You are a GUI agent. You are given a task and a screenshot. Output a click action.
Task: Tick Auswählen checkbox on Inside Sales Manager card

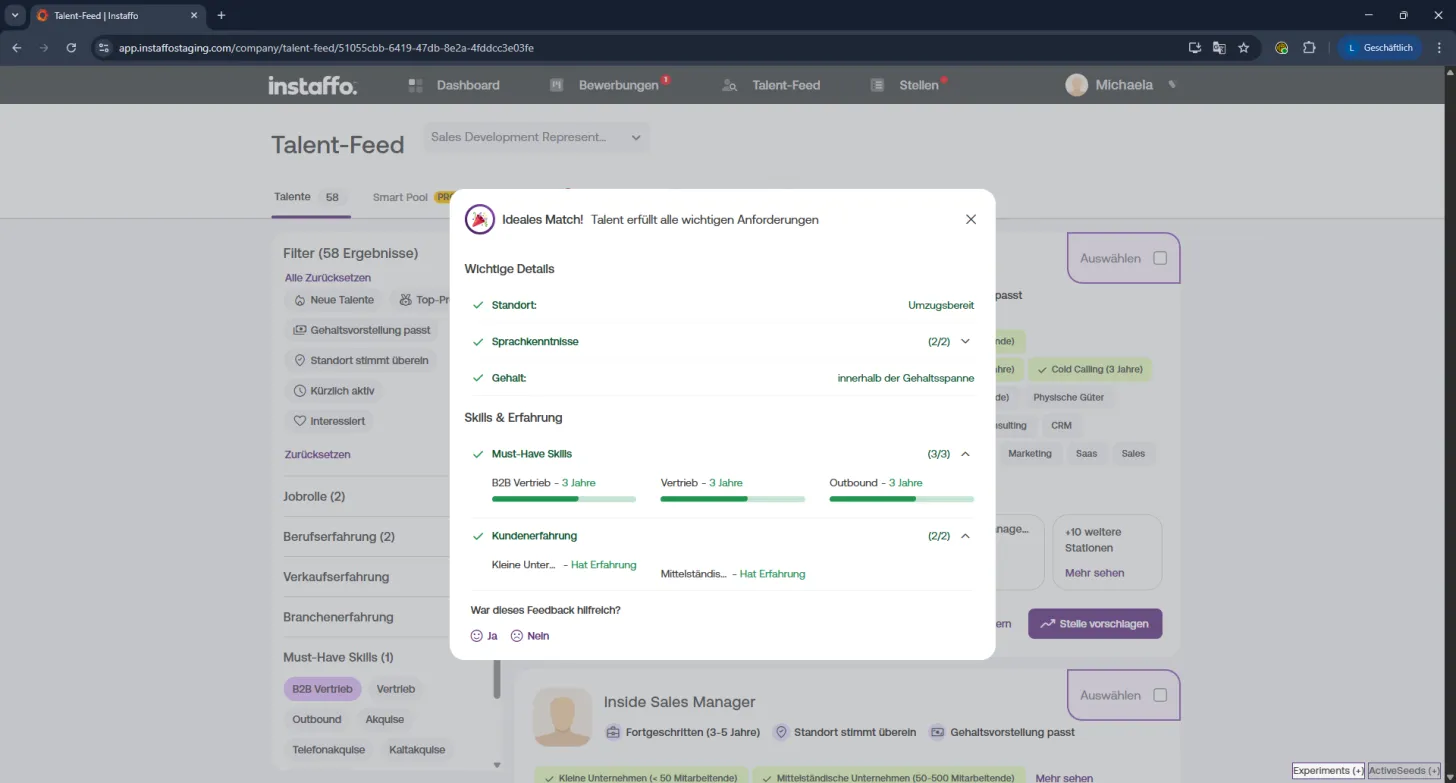[1160, 695]
